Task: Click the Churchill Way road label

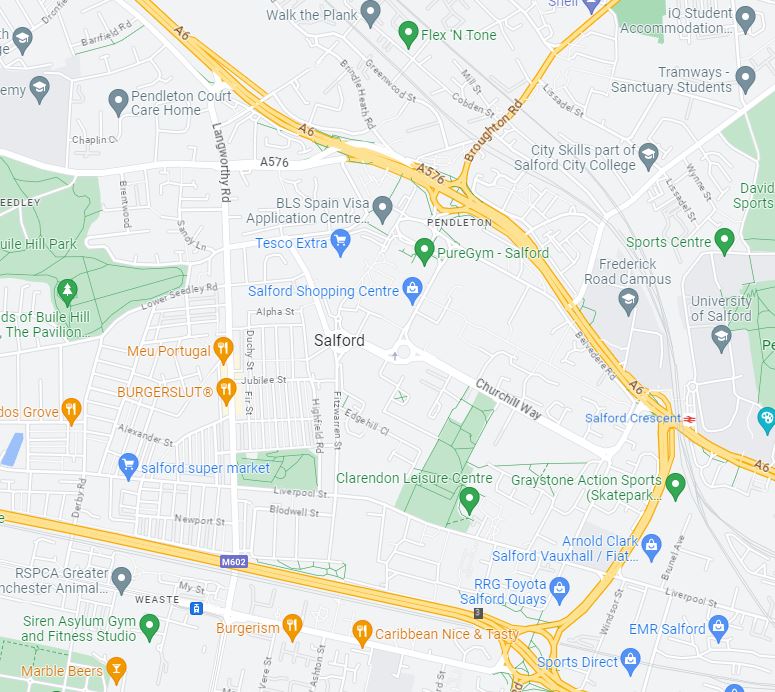Action: tap(509, 399)
